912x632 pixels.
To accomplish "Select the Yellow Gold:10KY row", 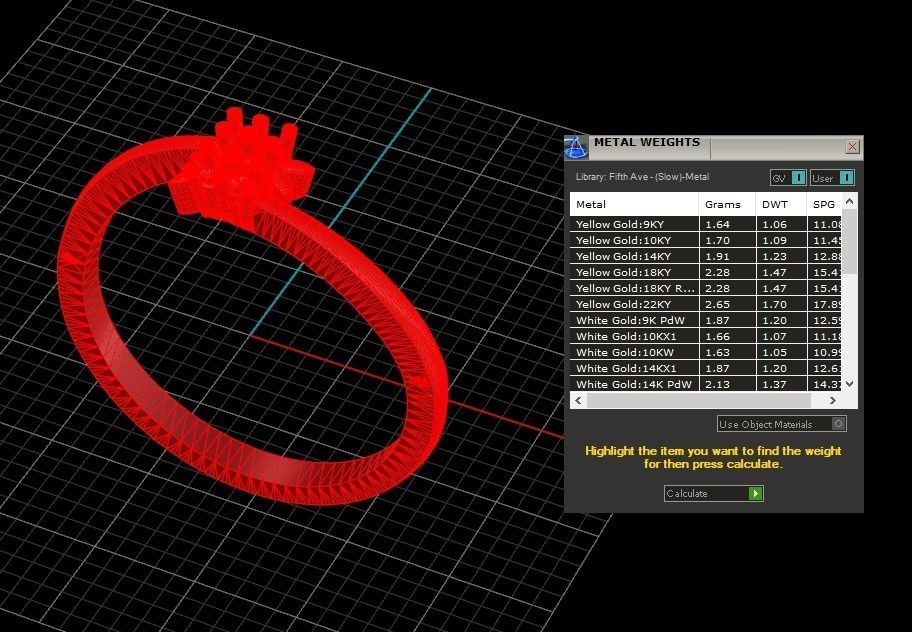I will (x=706, y=240).
